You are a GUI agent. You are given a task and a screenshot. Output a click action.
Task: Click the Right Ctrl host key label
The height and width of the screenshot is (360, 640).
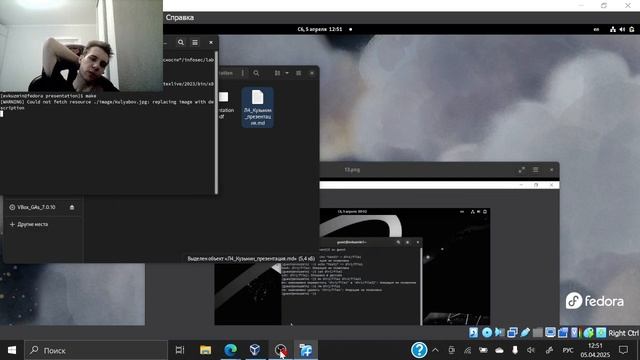click(x=623, y=333)
